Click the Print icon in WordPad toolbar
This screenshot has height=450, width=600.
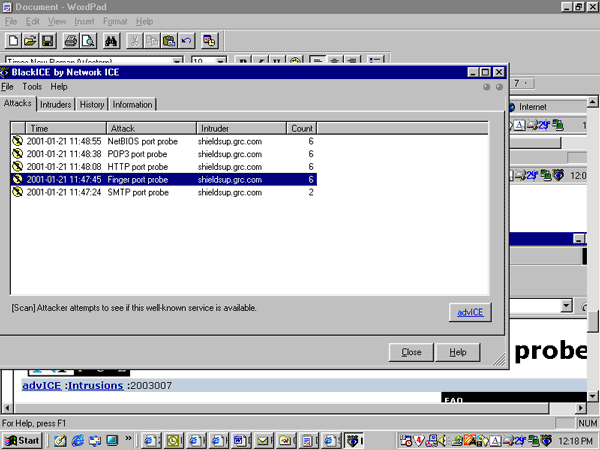click(x=71, y=41)
